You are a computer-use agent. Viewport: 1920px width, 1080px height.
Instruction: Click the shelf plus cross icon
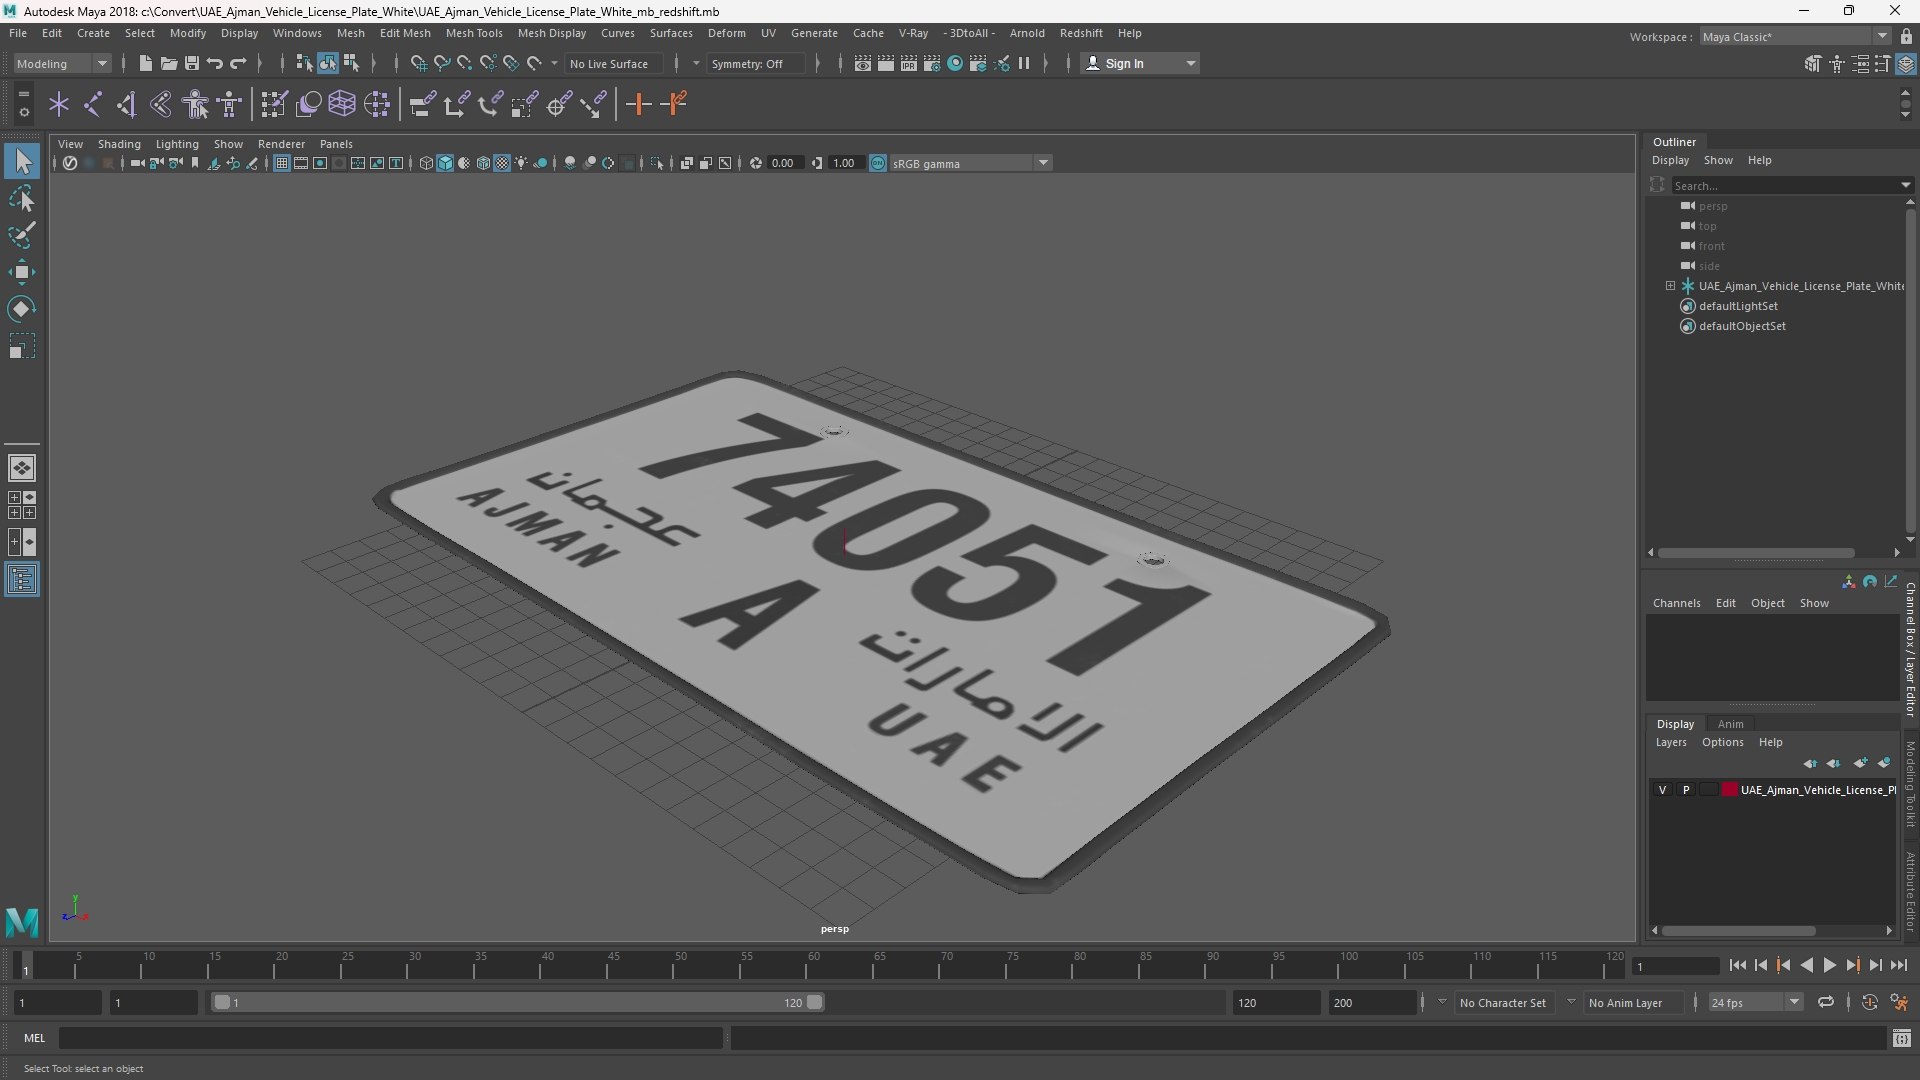[638, 104]
